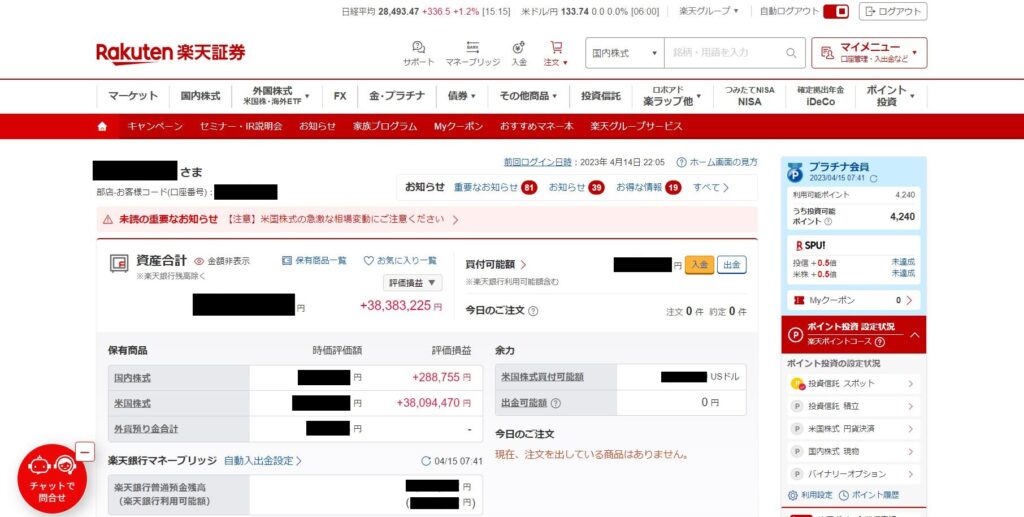Open the チャットで問合せ chat bubble
This screenshot has width=1024, height=517.
52,479
